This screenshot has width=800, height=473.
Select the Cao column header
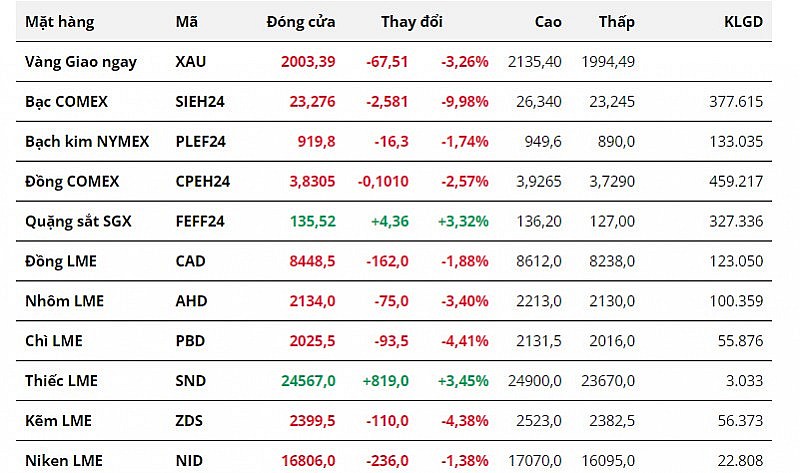point(548,21)
